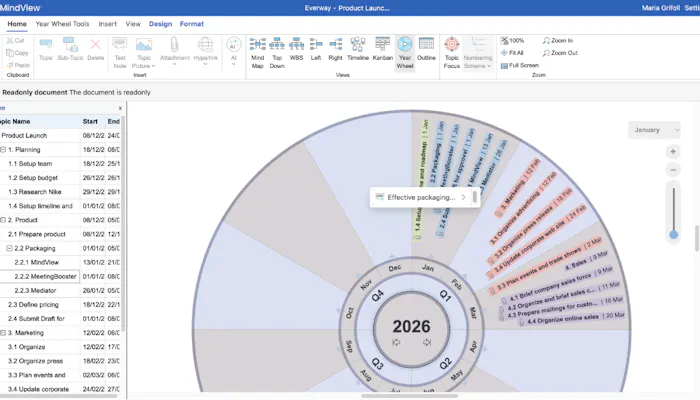The width and height of the screenshot is (700, 400).
Task: Select the 2.2.2 MeetingBooster row
Action: pyautogui.click(x=60, y=276)
